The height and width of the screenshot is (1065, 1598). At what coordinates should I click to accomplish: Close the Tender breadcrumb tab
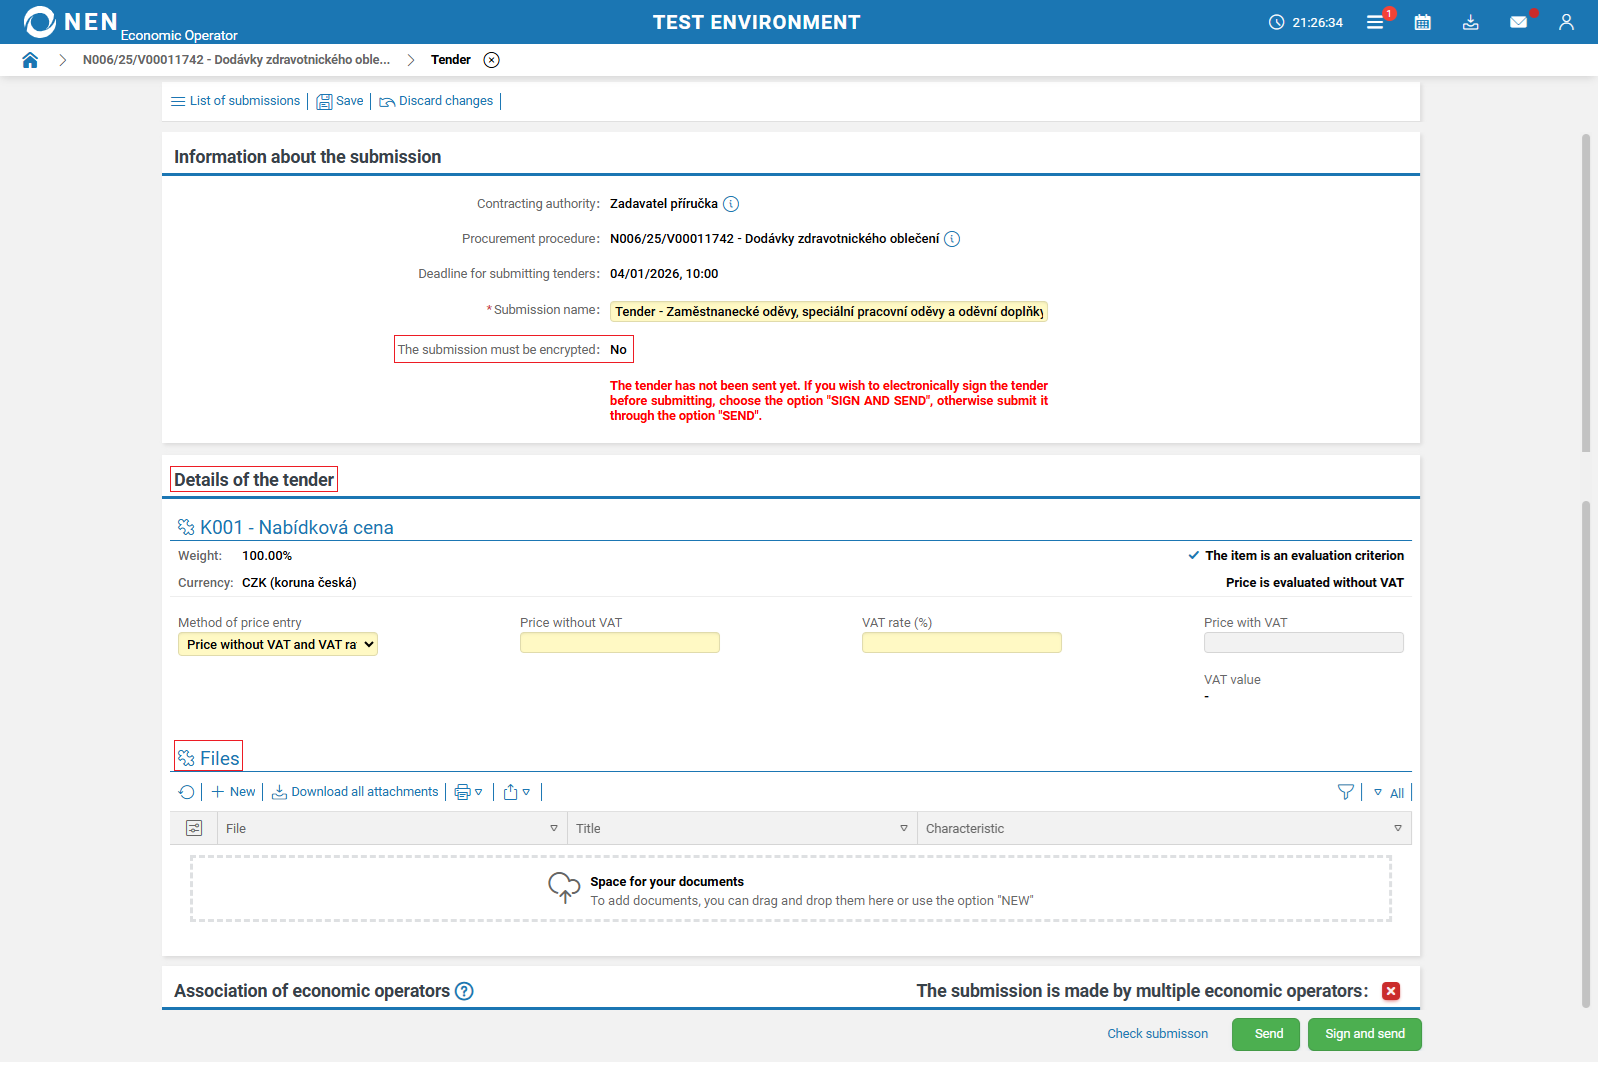[491, 60]
